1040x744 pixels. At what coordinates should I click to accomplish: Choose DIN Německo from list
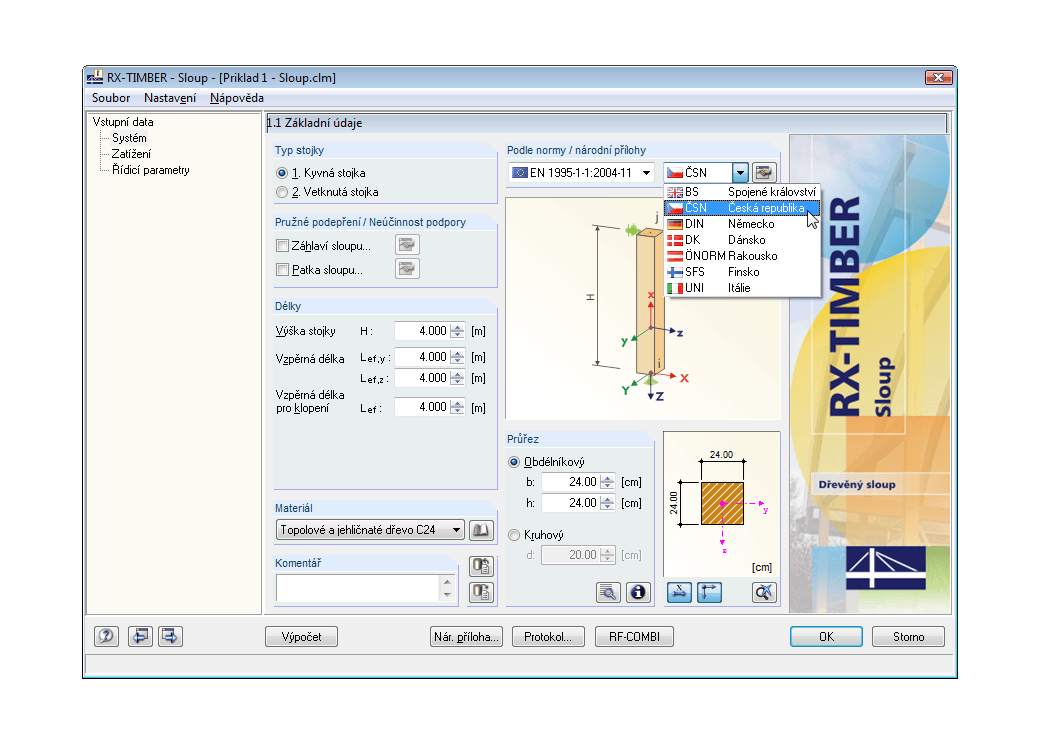742,224
